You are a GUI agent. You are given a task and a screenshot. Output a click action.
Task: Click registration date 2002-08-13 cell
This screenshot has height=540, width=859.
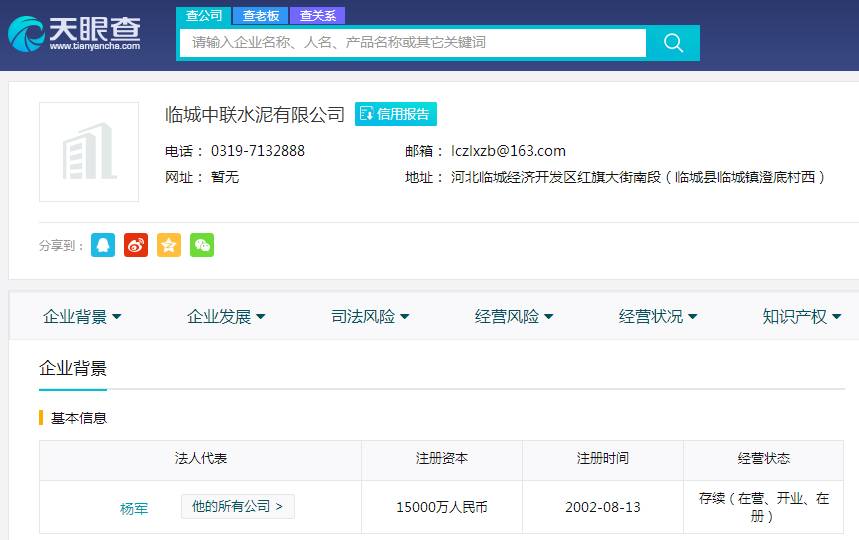[603, 507]
